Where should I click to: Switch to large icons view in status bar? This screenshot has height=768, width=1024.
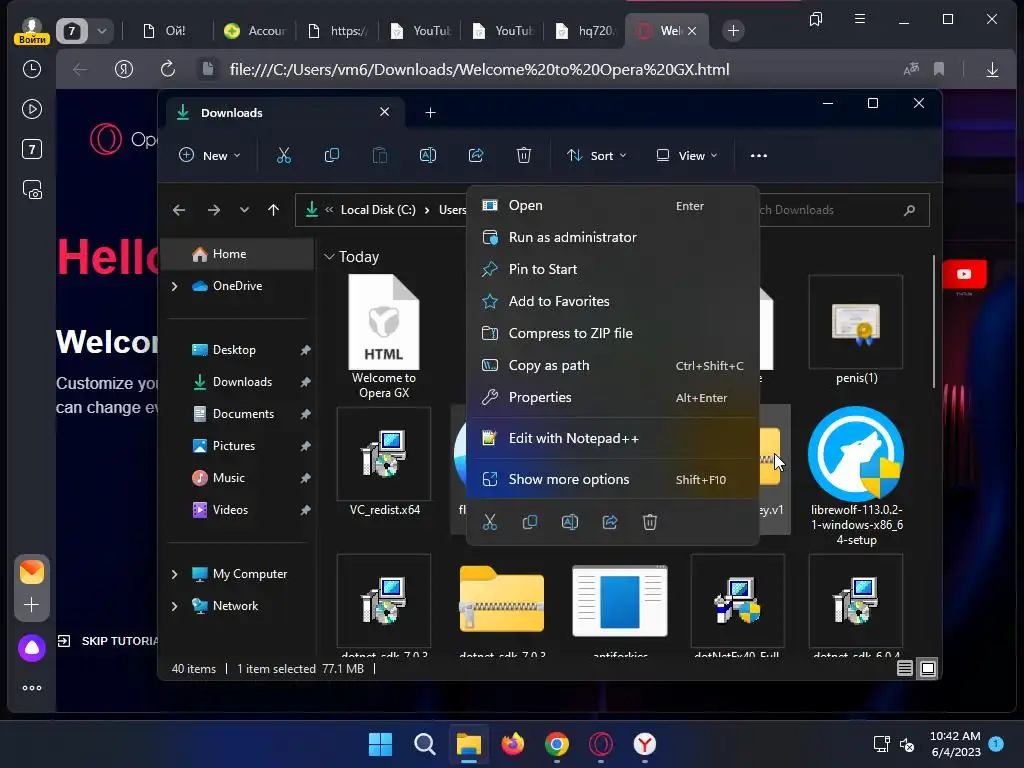coord(927,668)
